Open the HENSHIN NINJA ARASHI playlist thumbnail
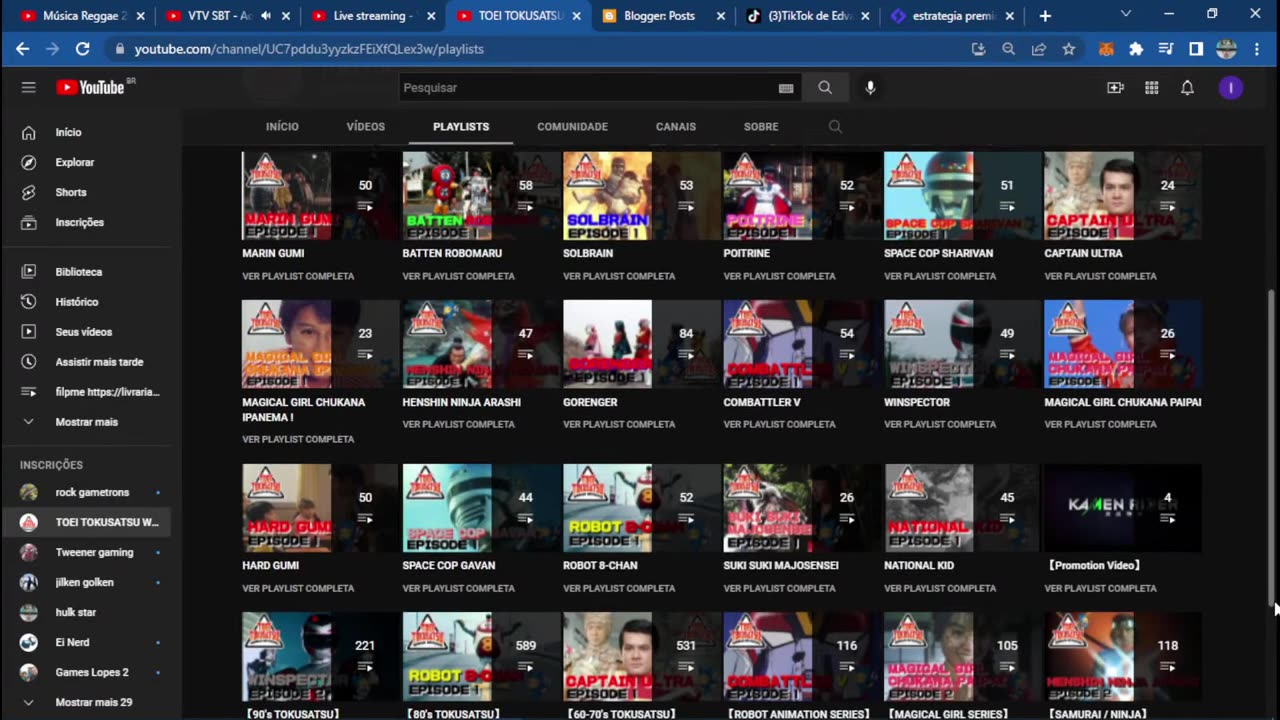This screenshot has height=720, width=1280. pyautogui.click(x=481, y=344)
